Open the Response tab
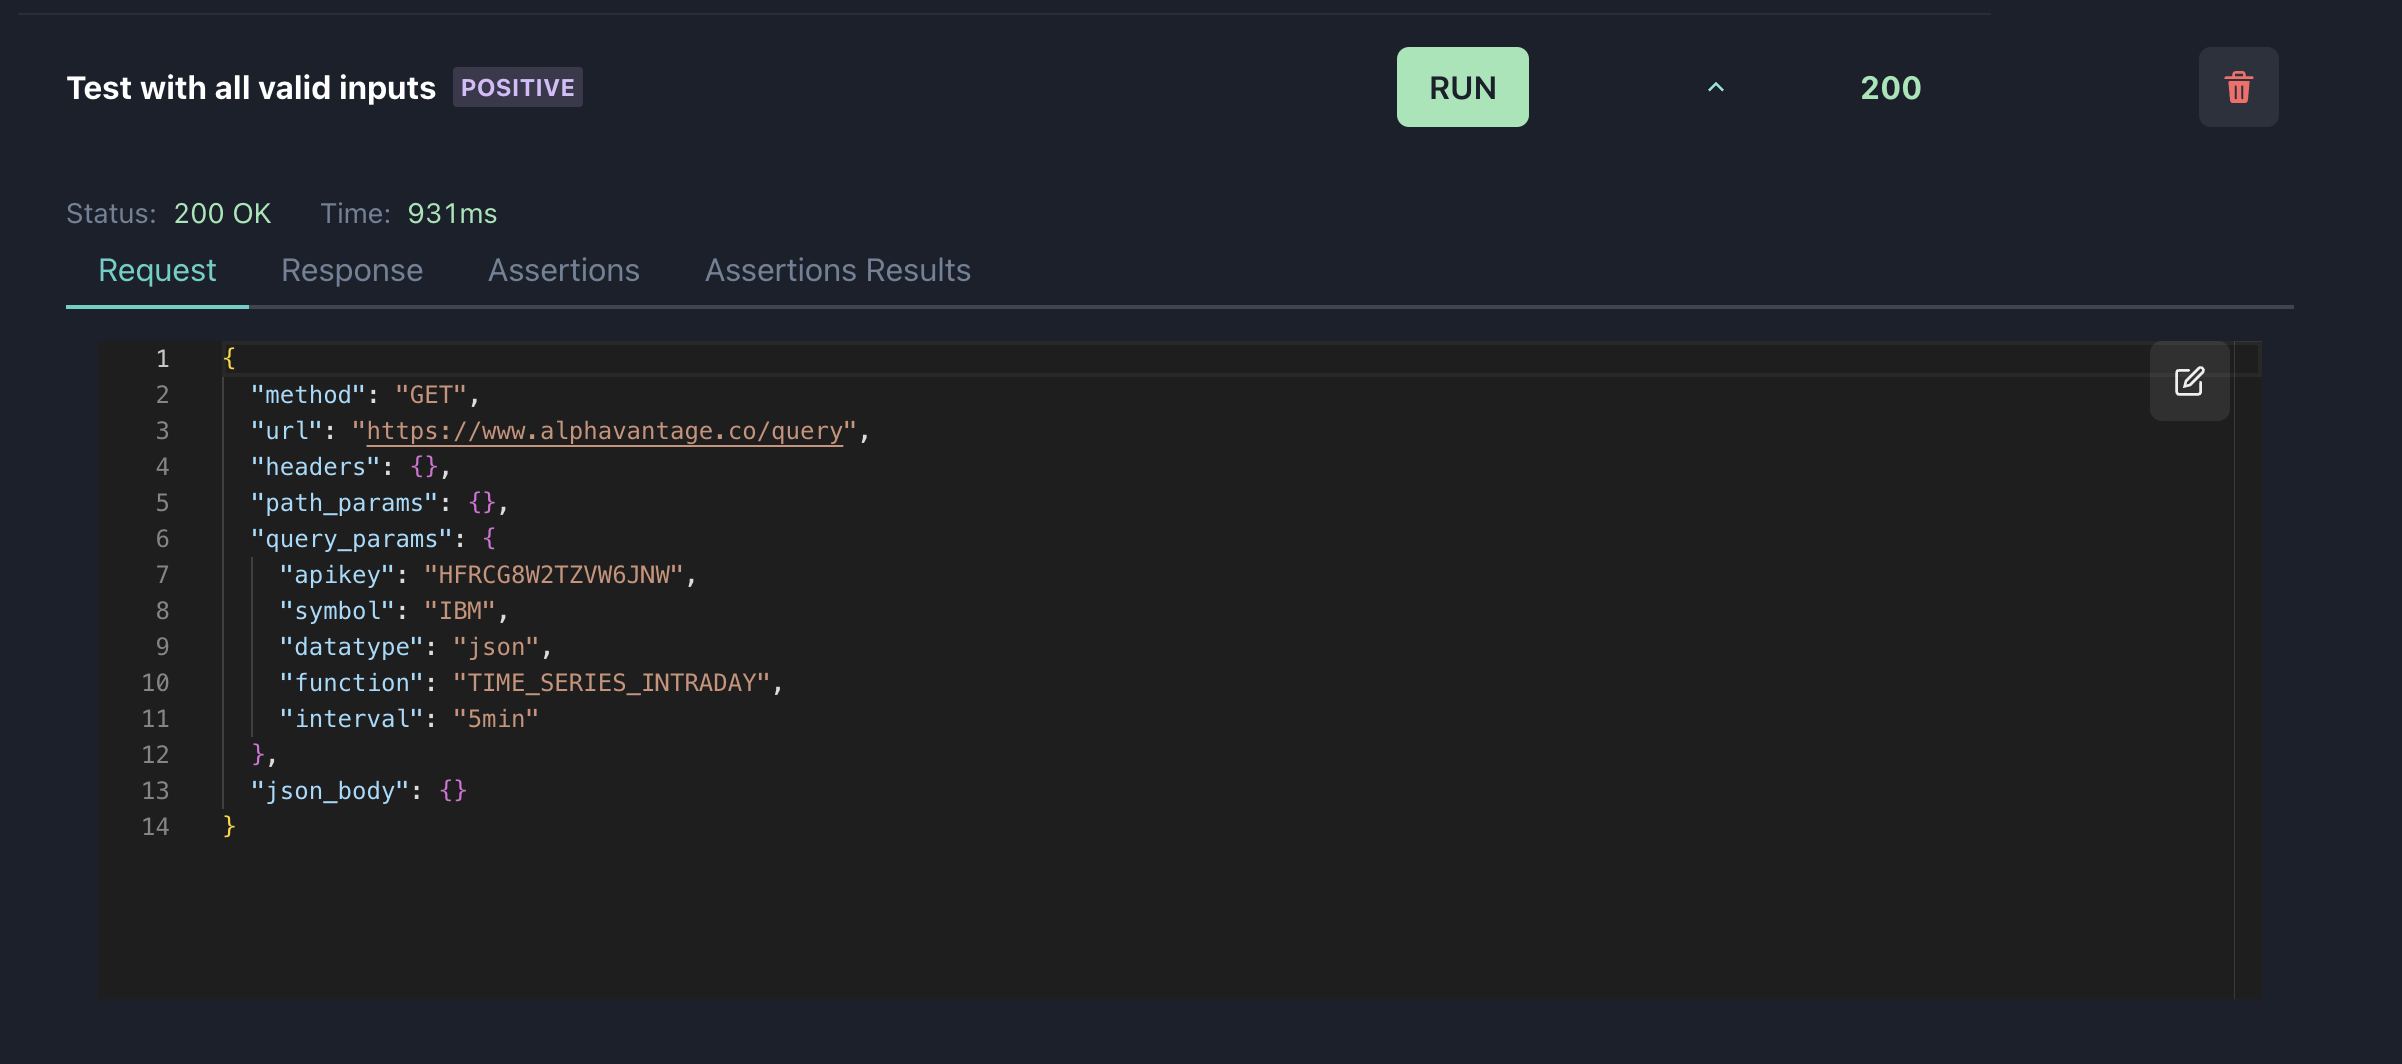Viewport: 2402px width, 1064px height. (x=352, y=270)
